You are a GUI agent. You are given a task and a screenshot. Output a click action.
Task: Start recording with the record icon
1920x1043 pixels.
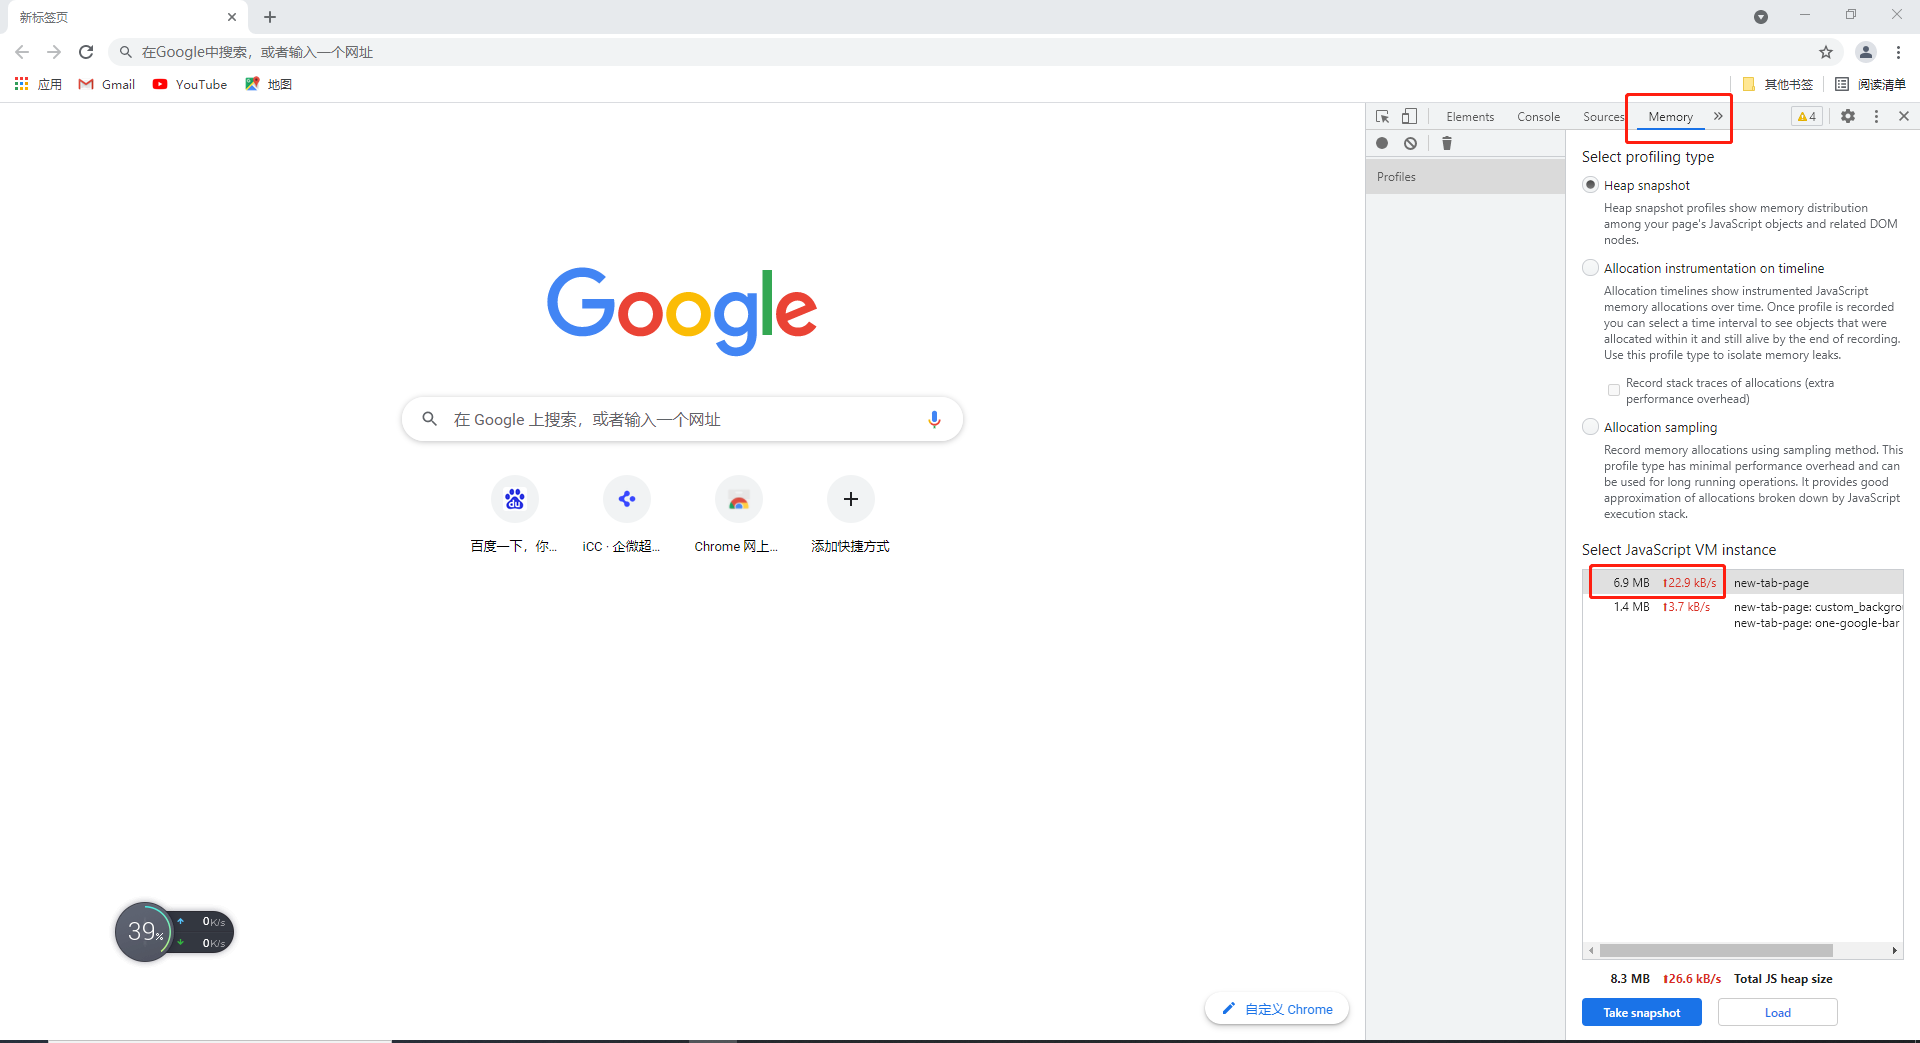[1382, 143]
